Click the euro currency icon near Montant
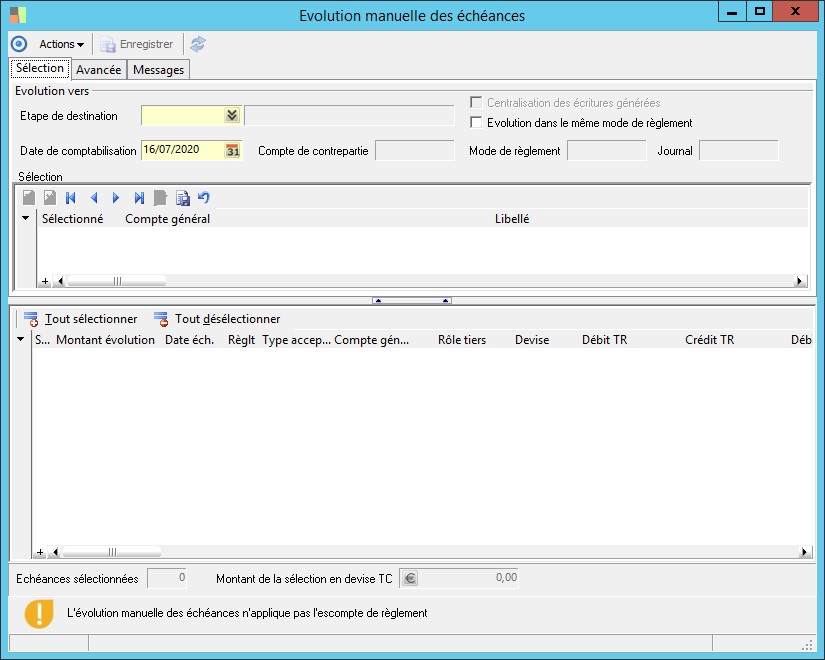Viewport: 825px width, 660px height. pyautogui.click(x=410, y=578)
